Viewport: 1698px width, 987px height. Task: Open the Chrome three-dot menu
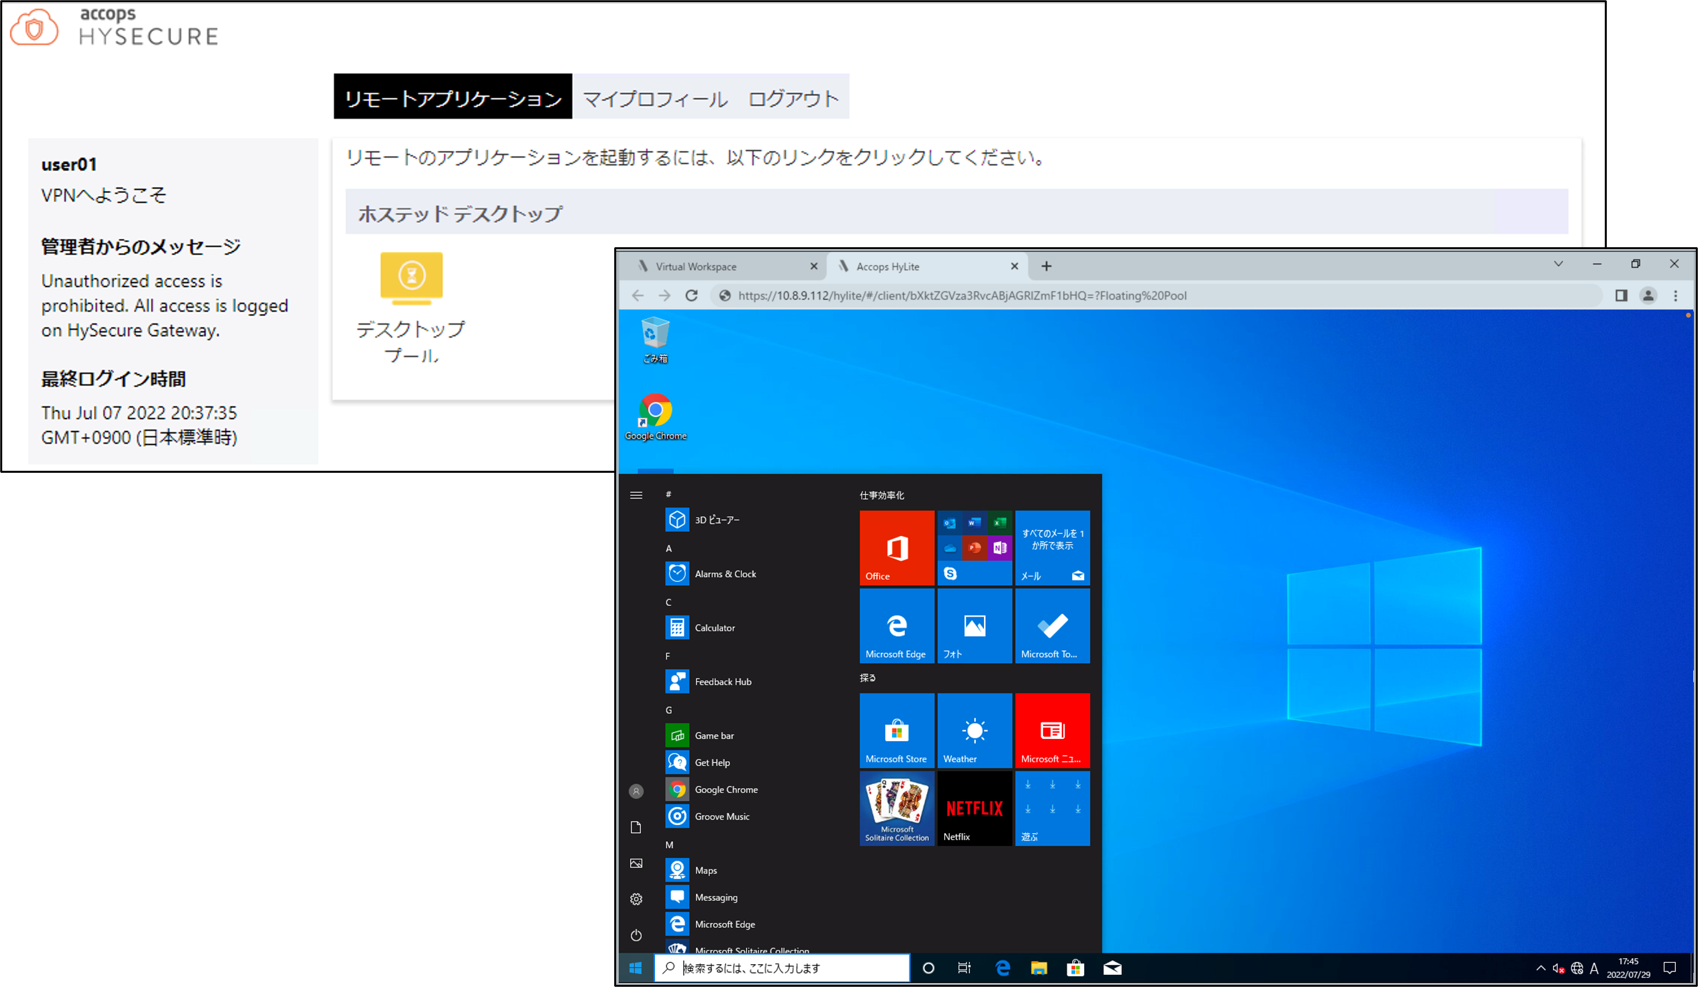(x=1676, y=296)
